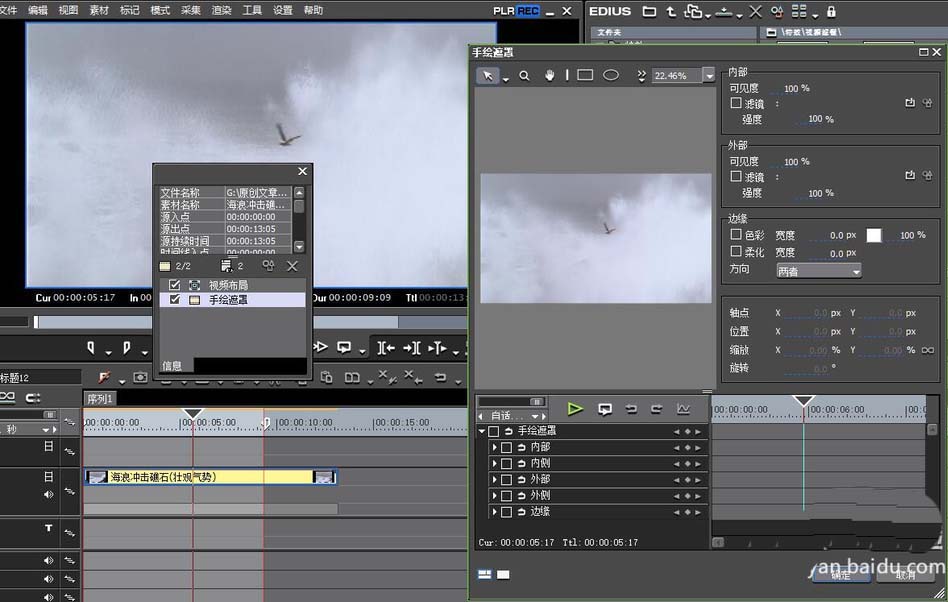Click the undo arrow in mask keyframe toolbar

coord(631,409)
